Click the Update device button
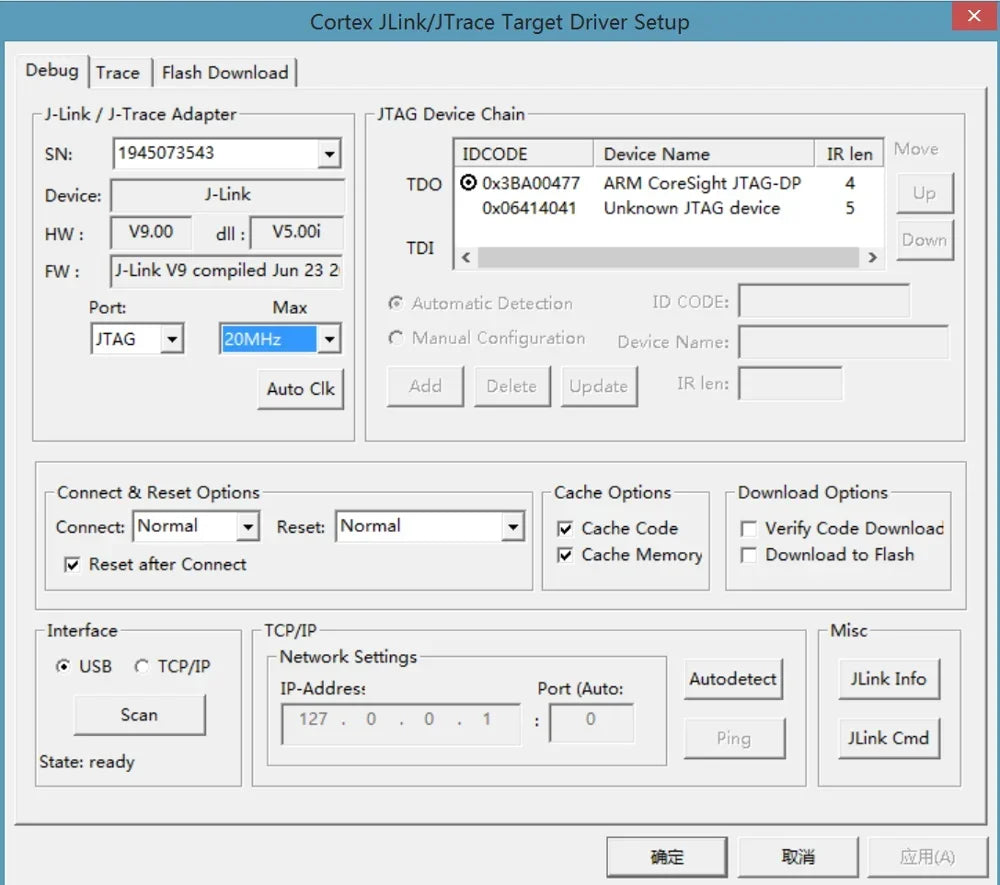 tap(599, 386)
